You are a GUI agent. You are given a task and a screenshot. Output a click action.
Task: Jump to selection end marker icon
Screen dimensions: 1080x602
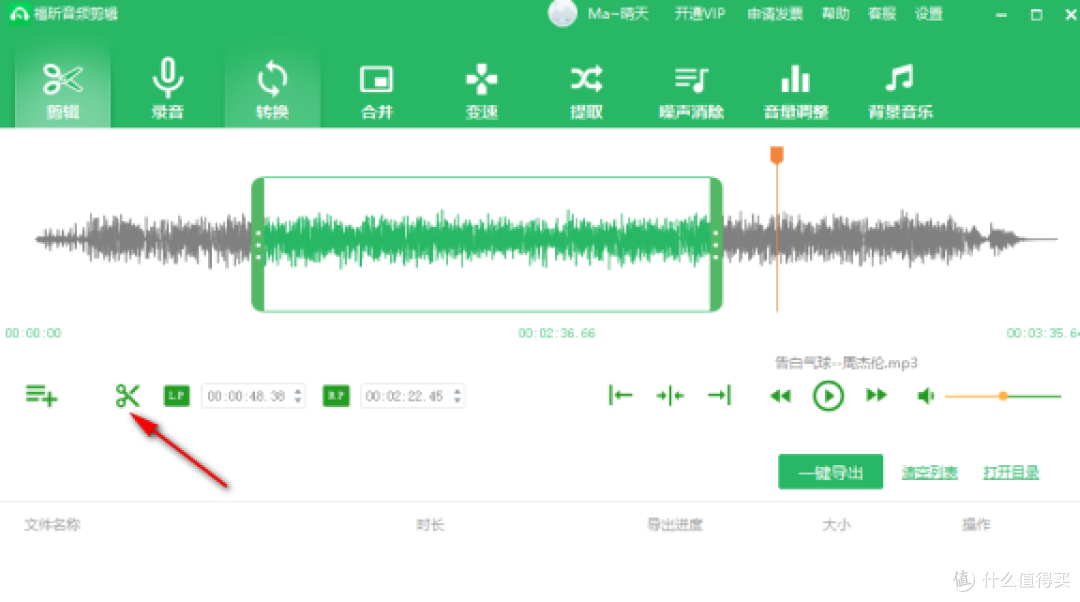pyautogui.click(x=719, y=395)
